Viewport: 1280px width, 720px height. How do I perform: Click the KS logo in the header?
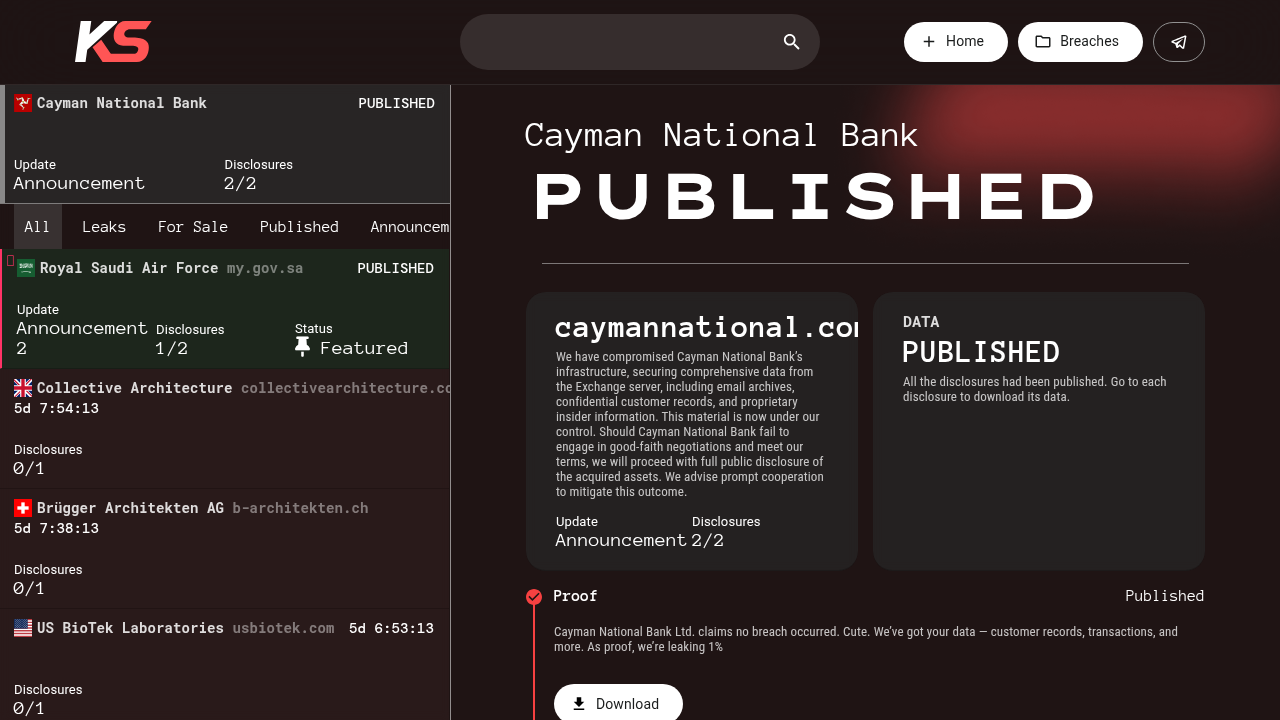(113, 42)
